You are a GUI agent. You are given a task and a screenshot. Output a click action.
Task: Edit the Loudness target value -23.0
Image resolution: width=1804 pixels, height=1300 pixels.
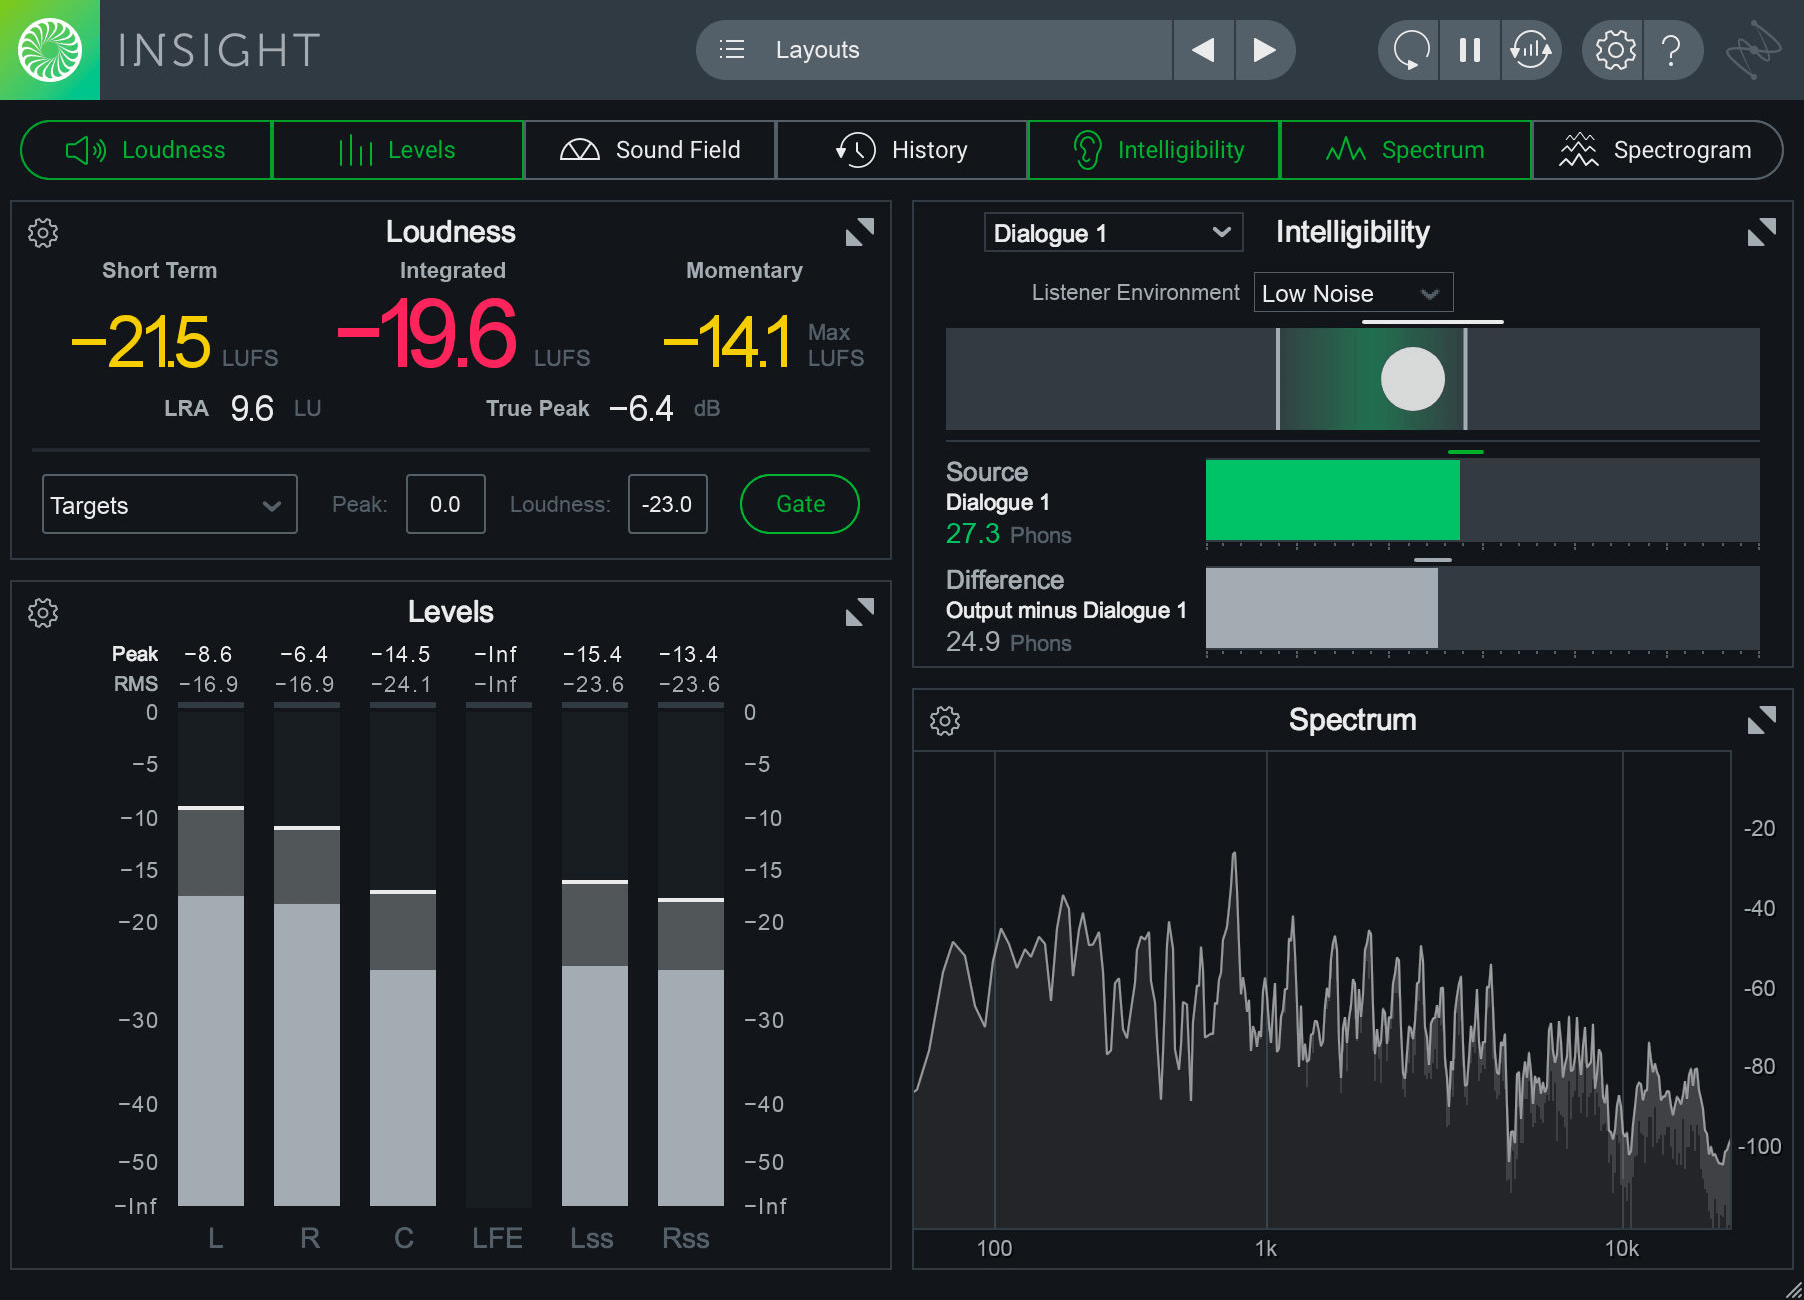[x=667, y=504]
